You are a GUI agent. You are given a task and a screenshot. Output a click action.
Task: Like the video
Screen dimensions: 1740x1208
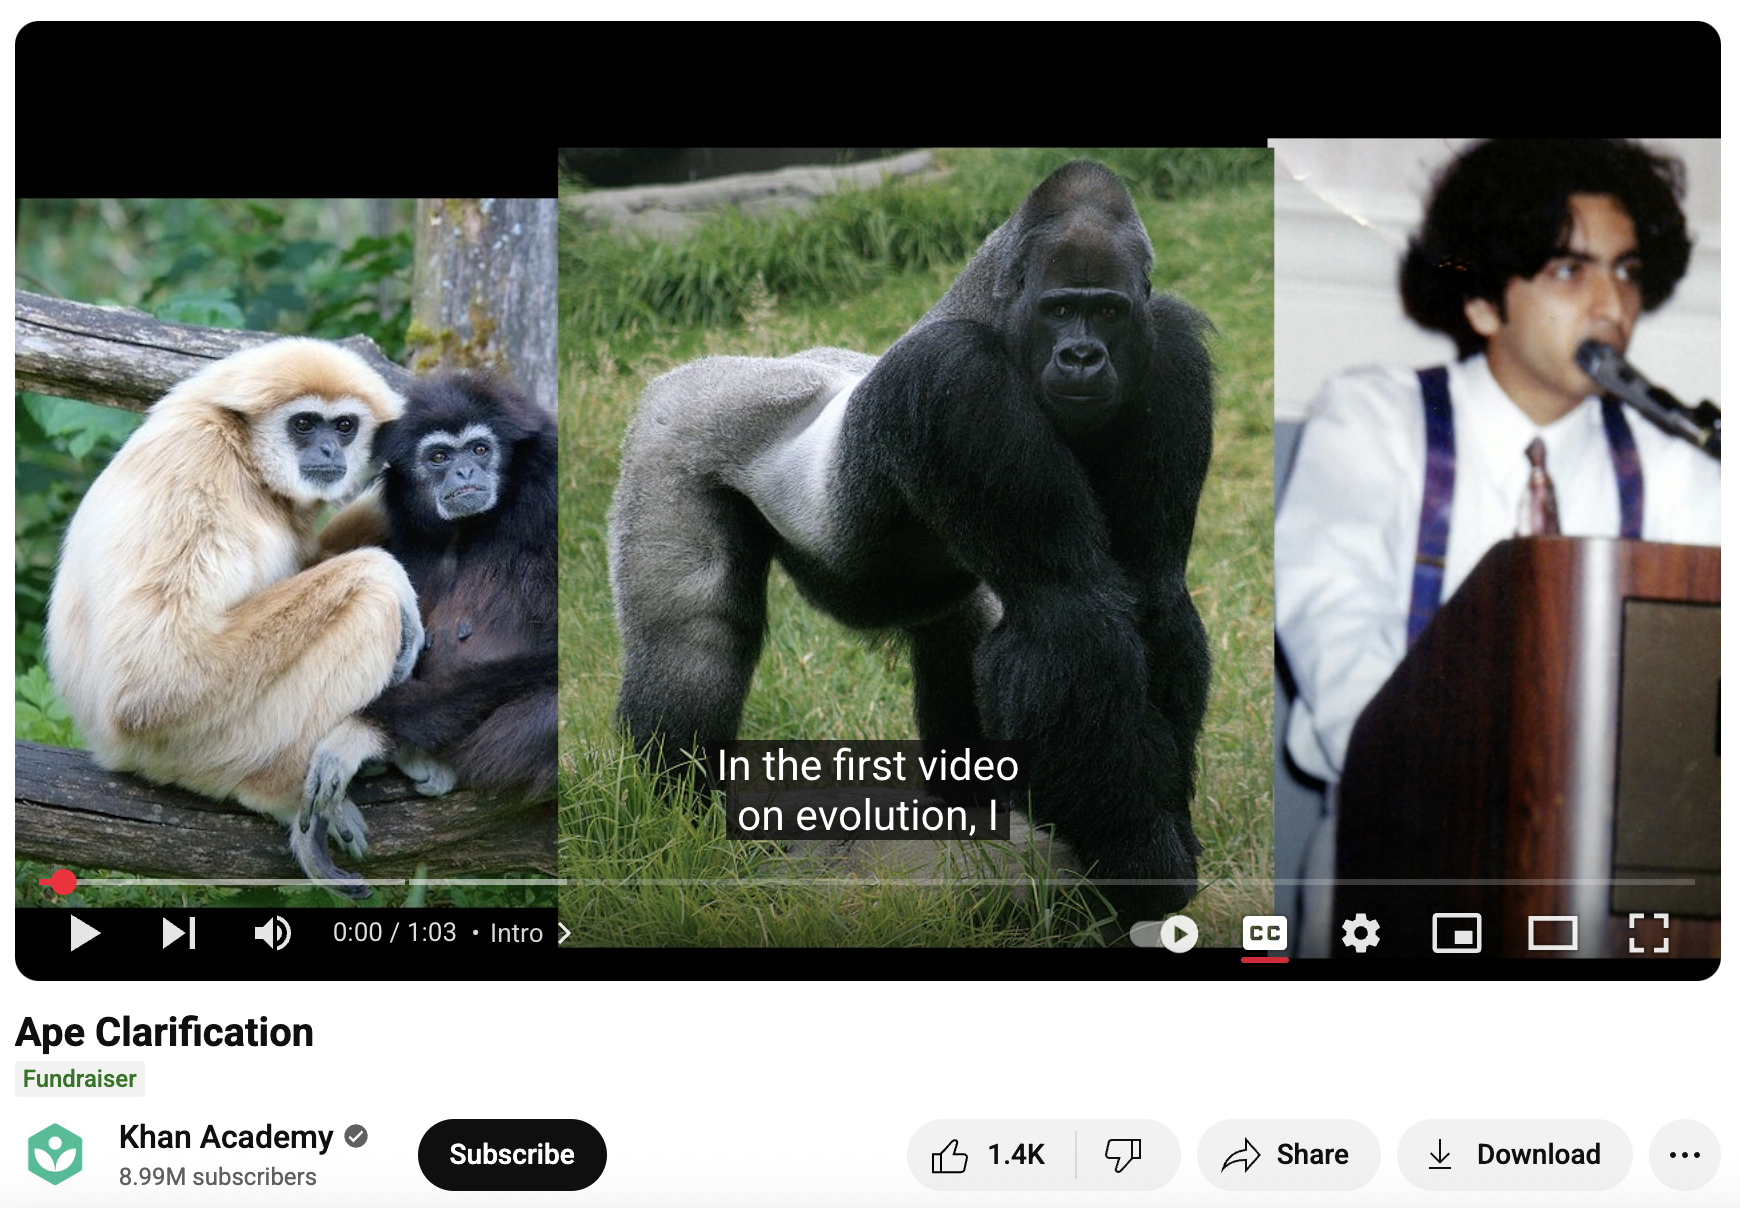click(x=990, y=1154)
